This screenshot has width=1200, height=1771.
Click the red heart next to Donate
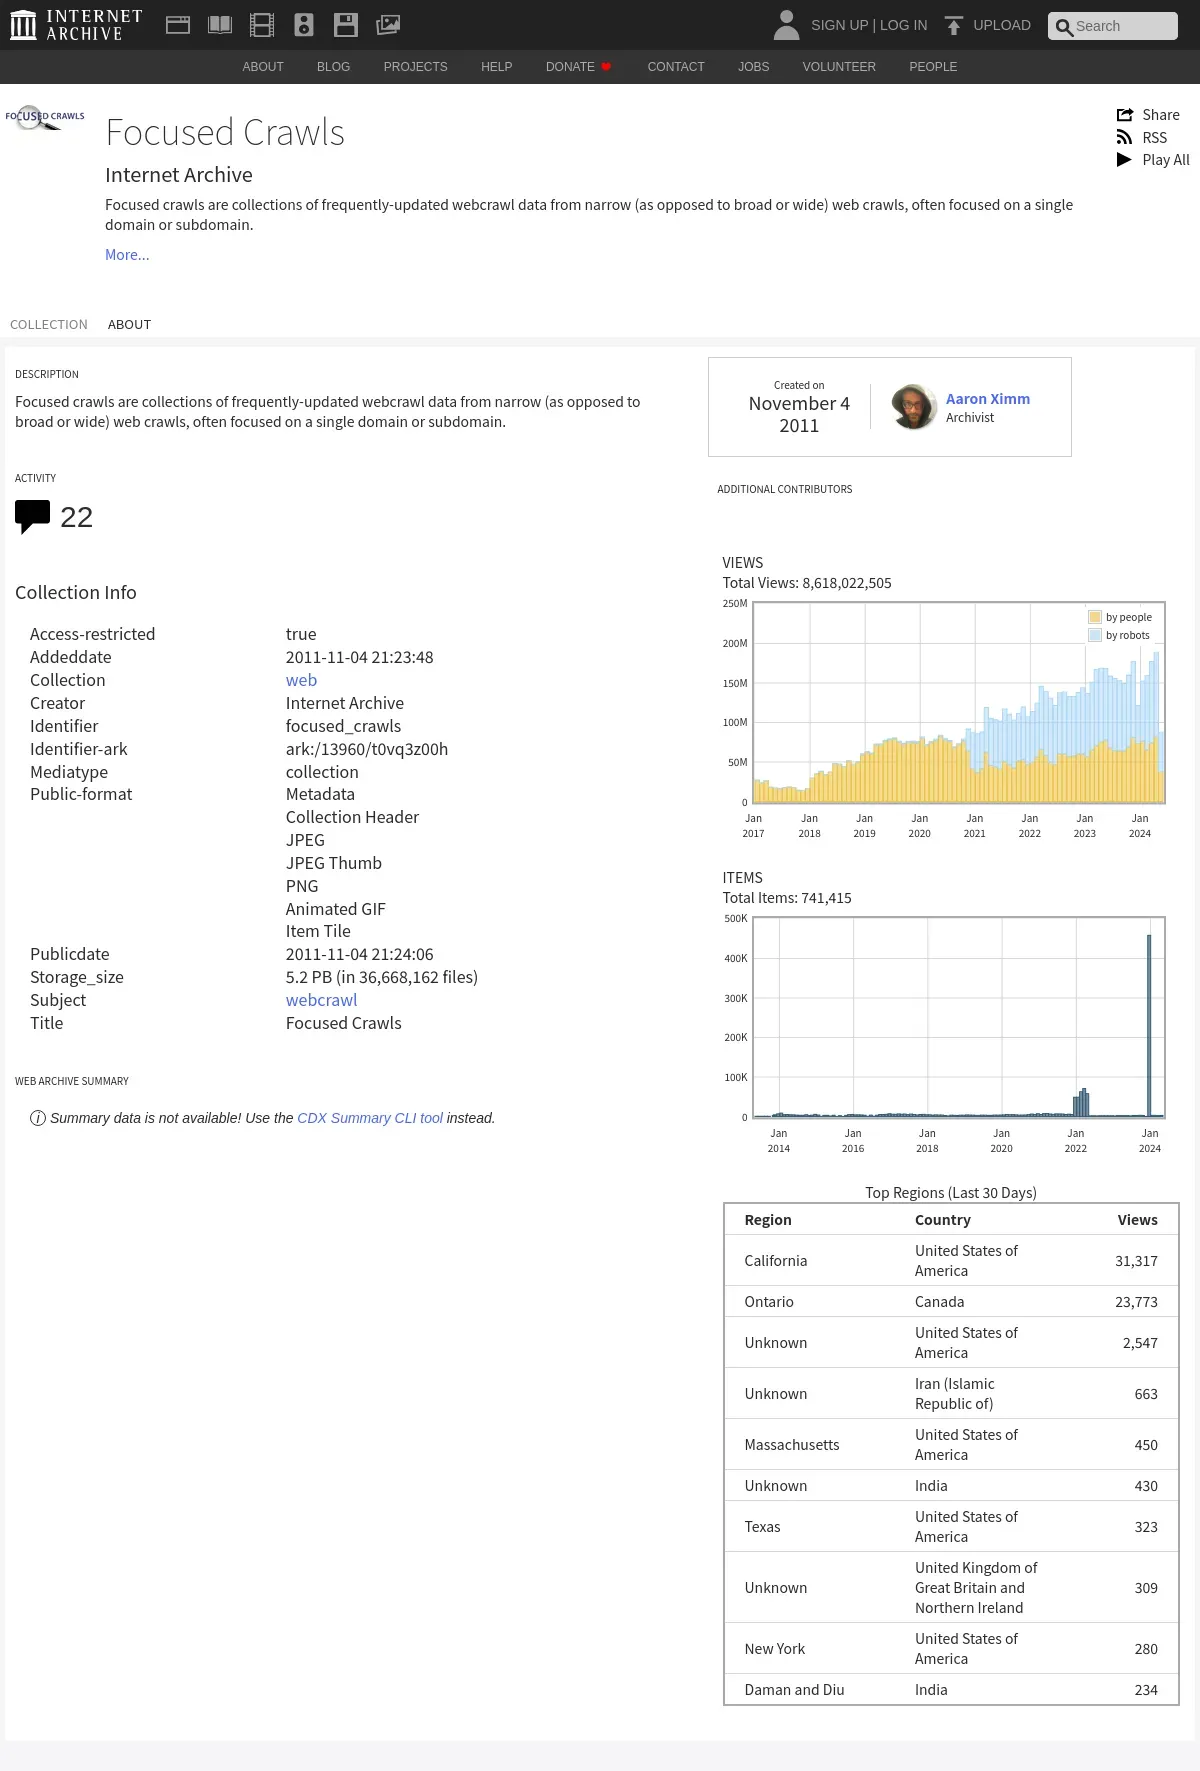point(606,67)
